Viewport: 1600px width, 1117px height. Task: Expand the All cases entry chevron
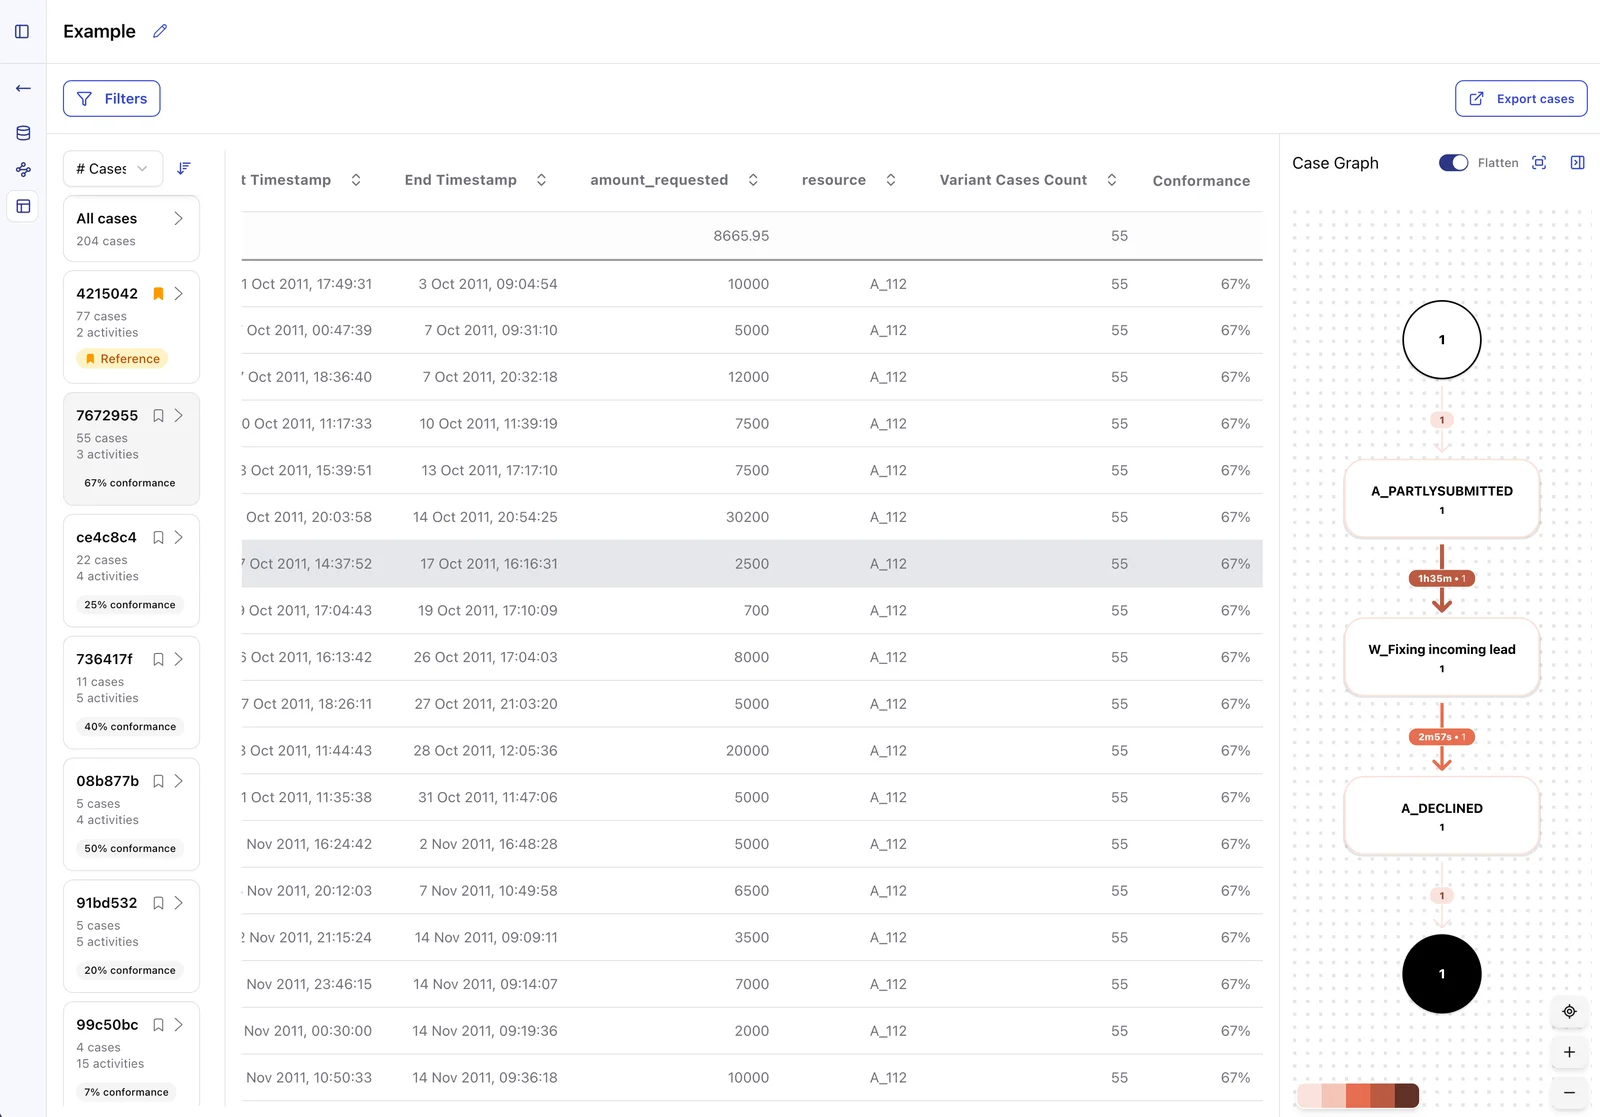coord(178,219)
